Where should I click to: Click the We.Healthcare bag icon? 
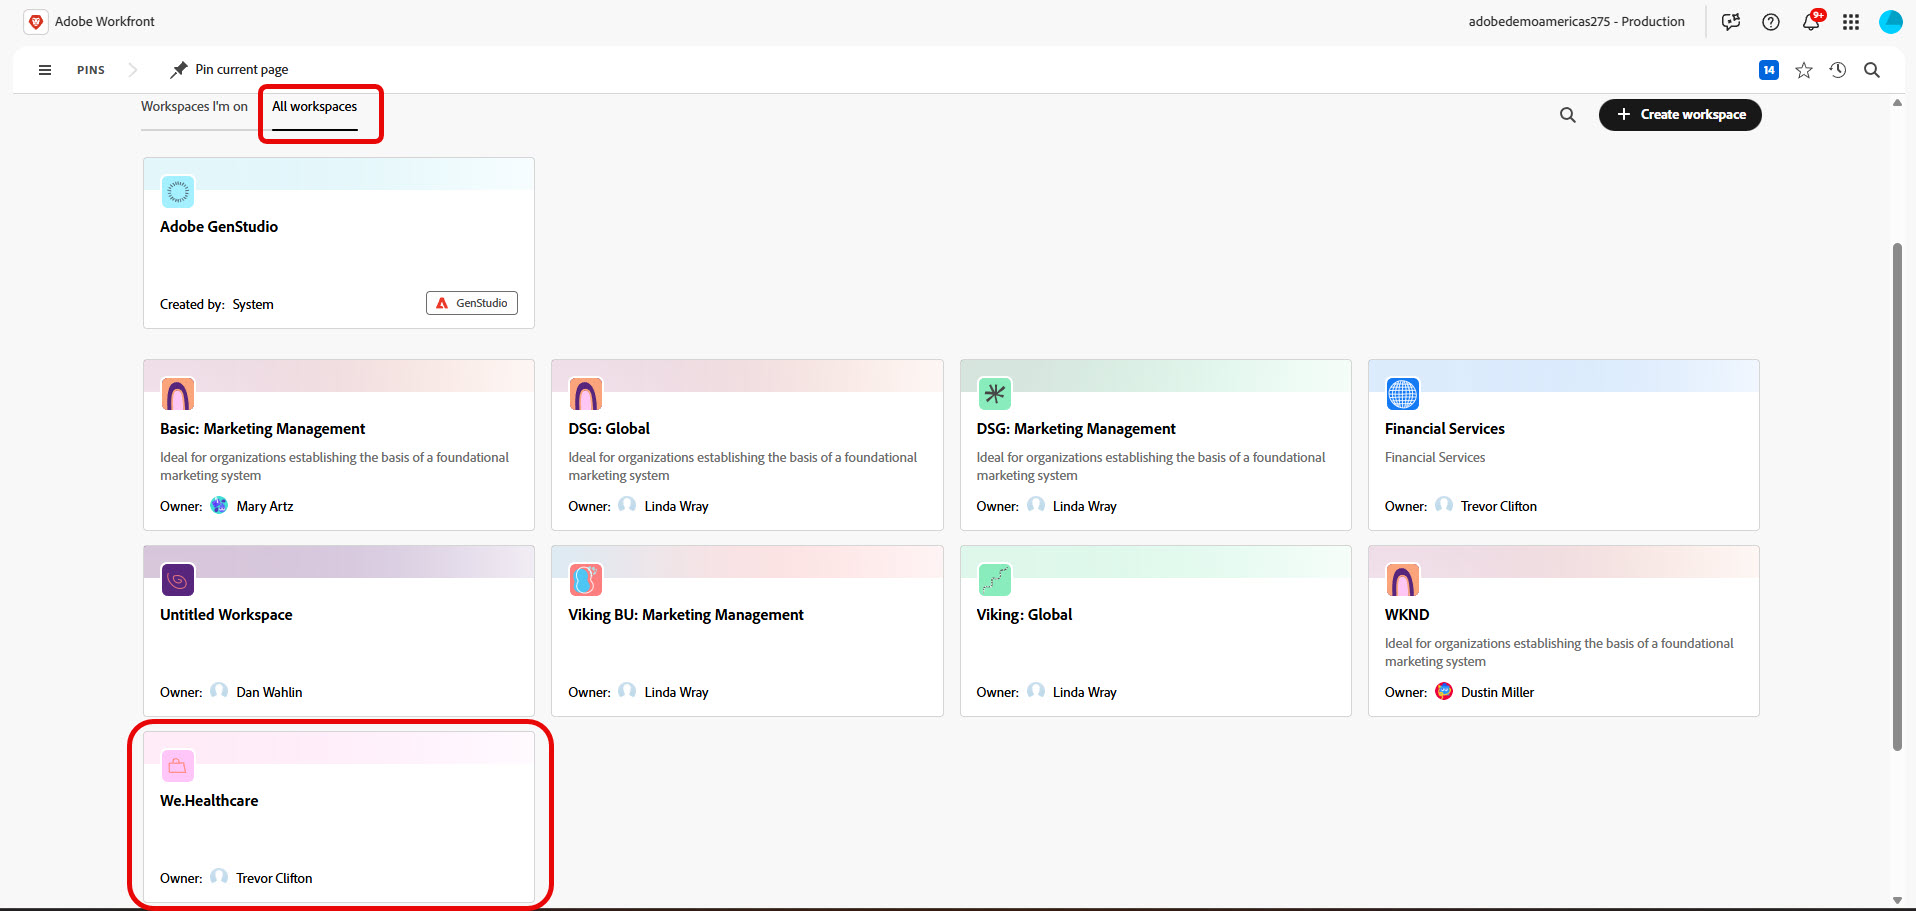tap(178, 766)
